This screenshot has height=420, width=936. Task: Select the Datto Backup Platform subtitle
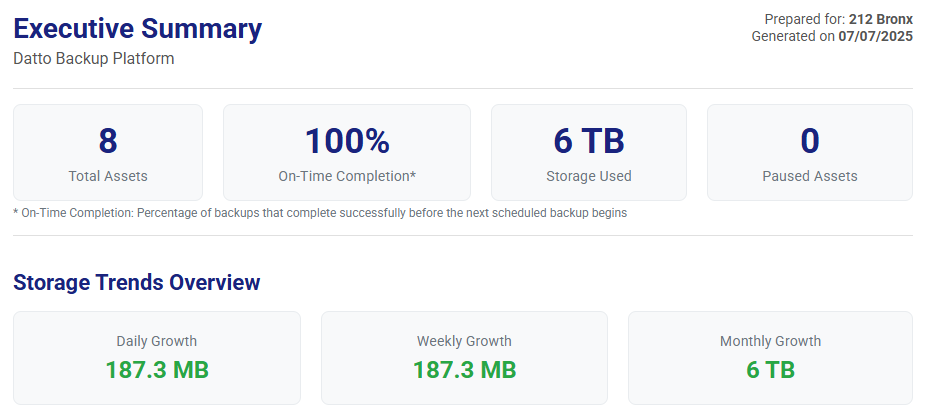(x=94, y=59)
